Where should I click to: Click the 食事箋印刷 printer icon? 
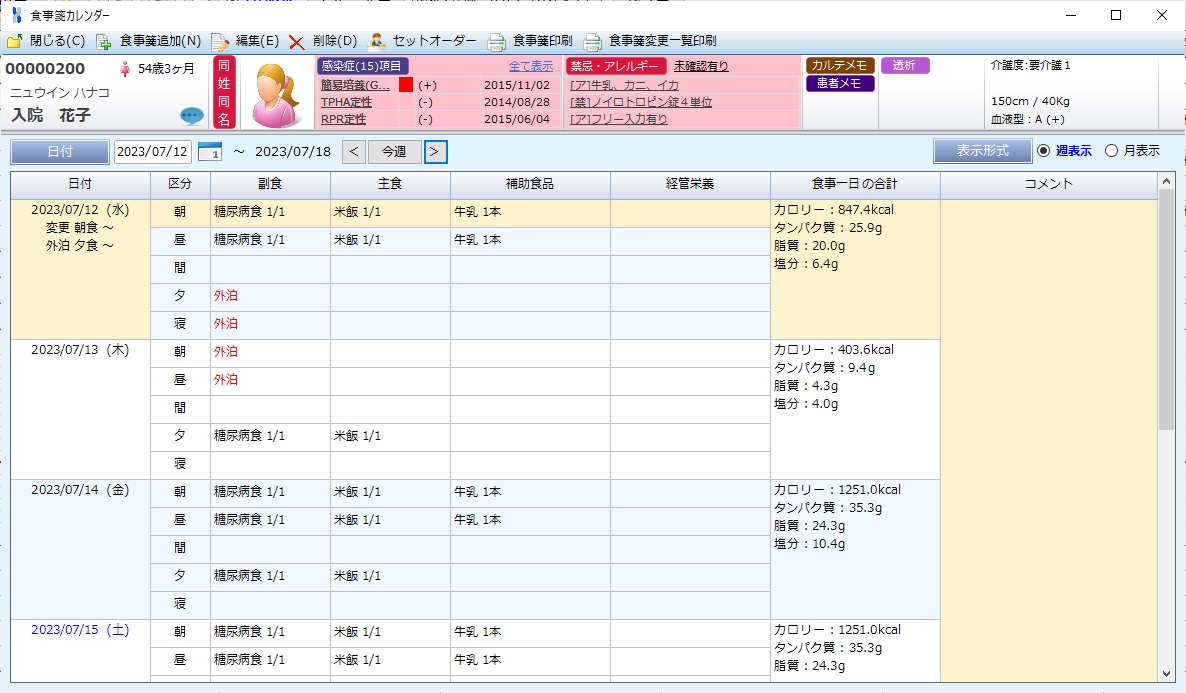[x=496, y=42]
